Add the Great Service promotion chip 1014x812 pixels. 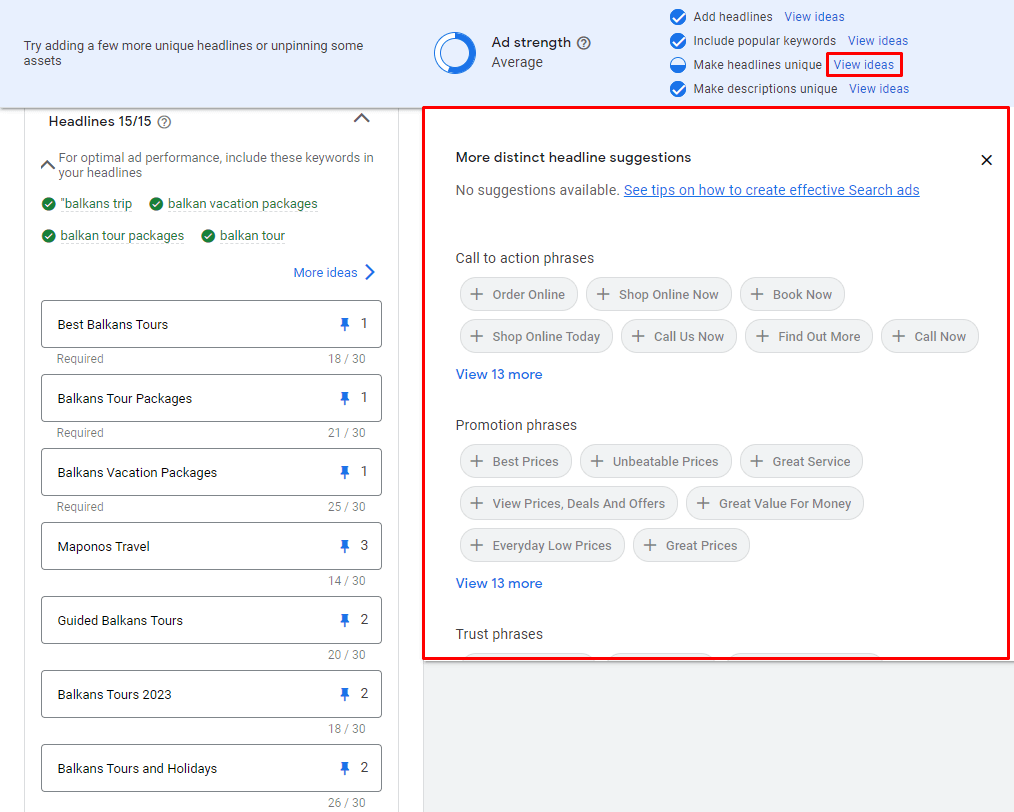pos(801,461)
